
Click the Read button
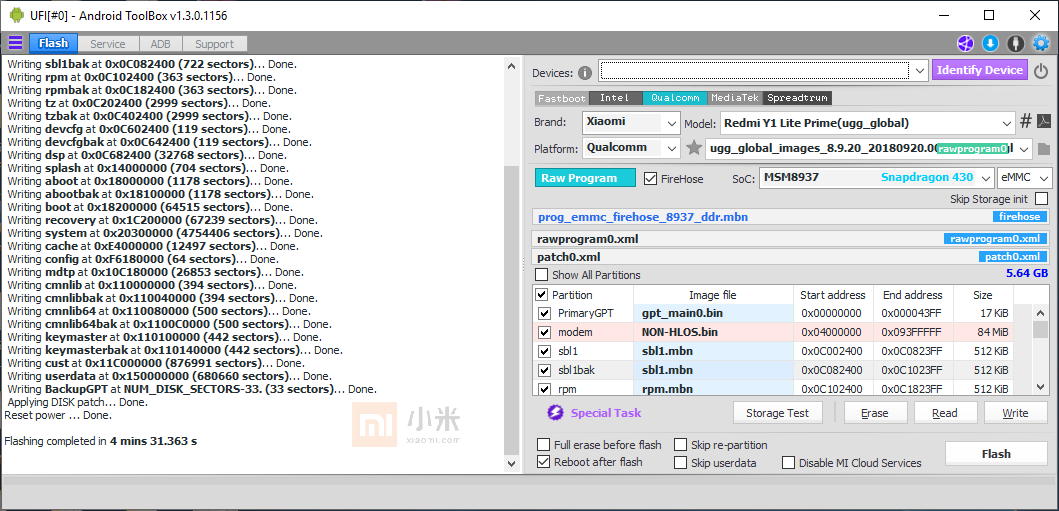(946, 413)
